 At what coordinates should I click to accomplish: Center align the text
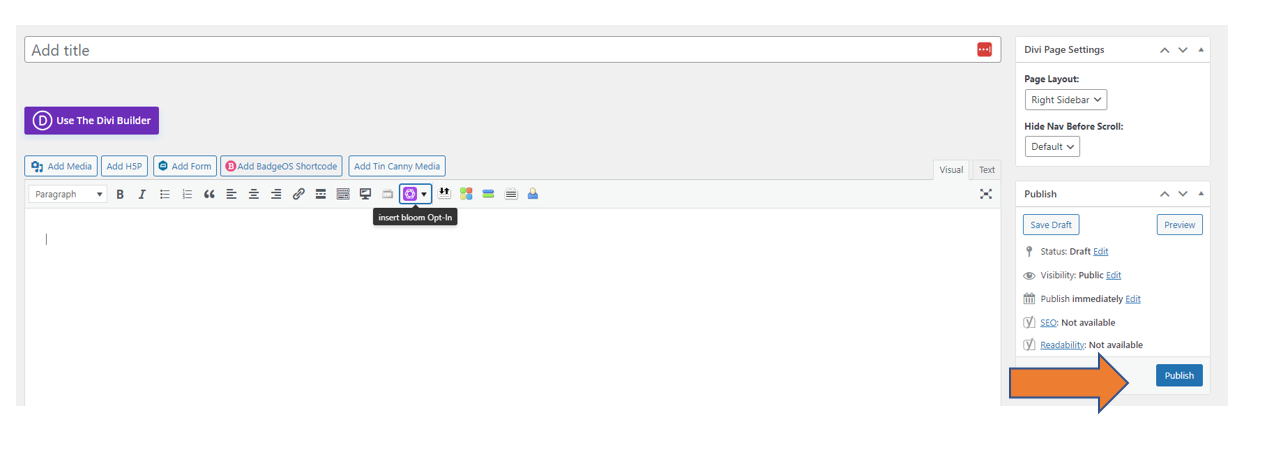(x=254, y=194)
